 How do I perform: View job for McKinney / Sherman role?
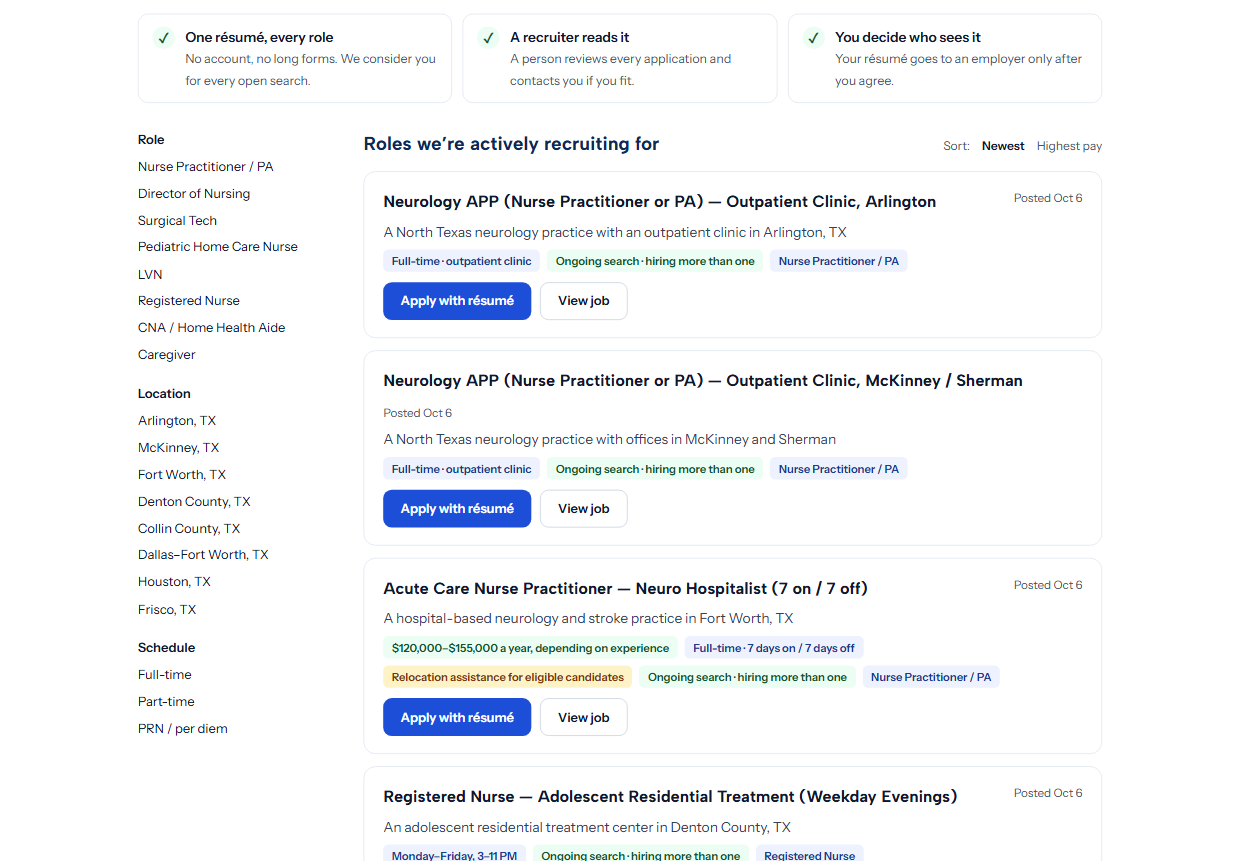(x=584, y=509)
